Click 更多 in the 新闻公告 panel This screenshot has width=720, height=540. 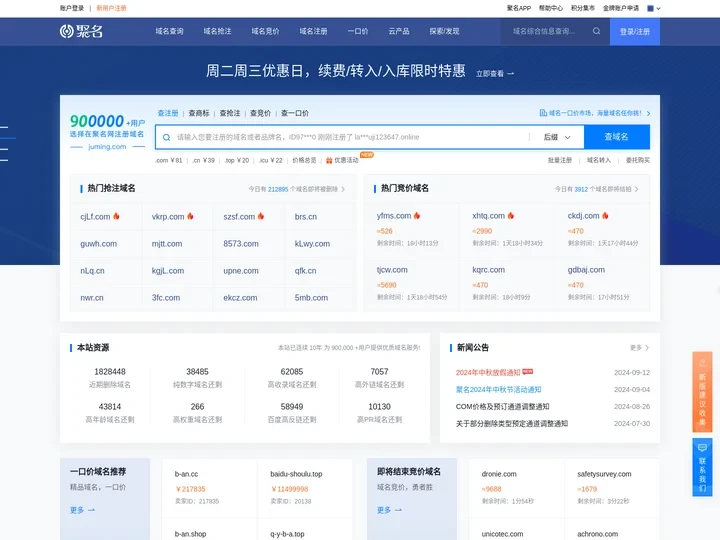pos(639,348)
